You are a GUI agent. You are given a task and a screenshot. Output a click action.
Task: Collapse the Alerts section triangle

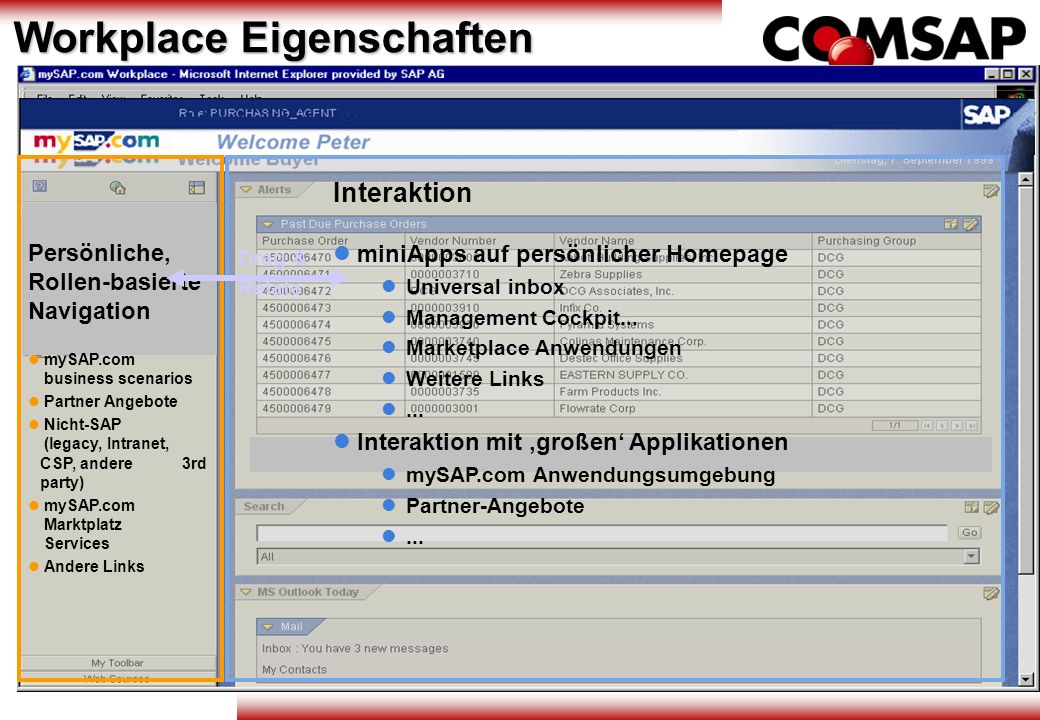(x=246, y=190)
